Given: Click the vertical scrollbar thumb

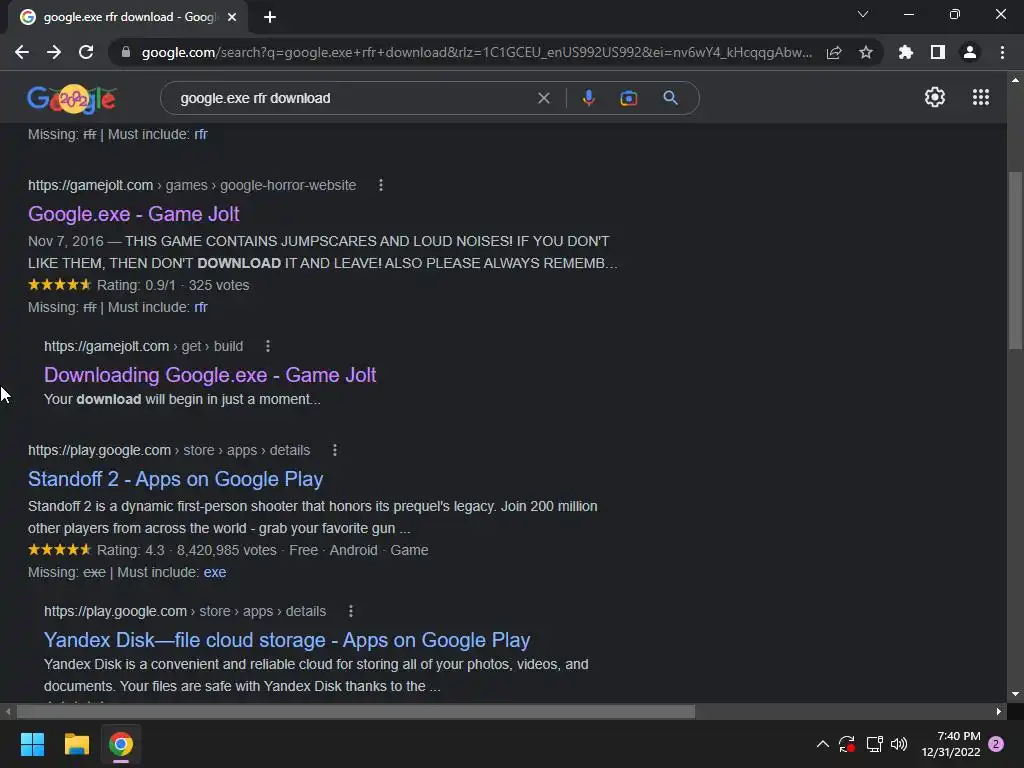Looking at the screenshot, I should (x=1014, y=261).
